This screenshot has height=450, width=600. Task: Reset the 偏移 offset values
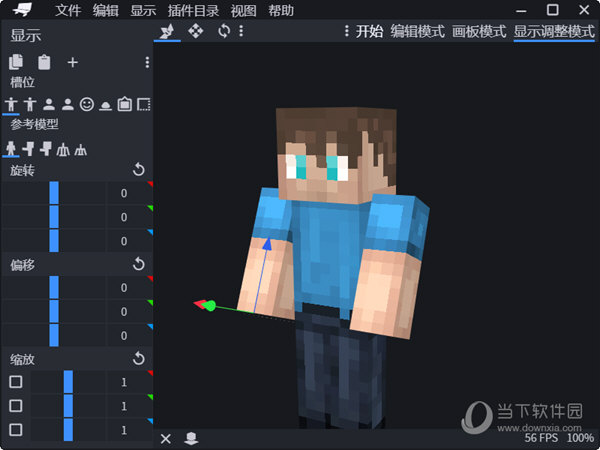139,264
